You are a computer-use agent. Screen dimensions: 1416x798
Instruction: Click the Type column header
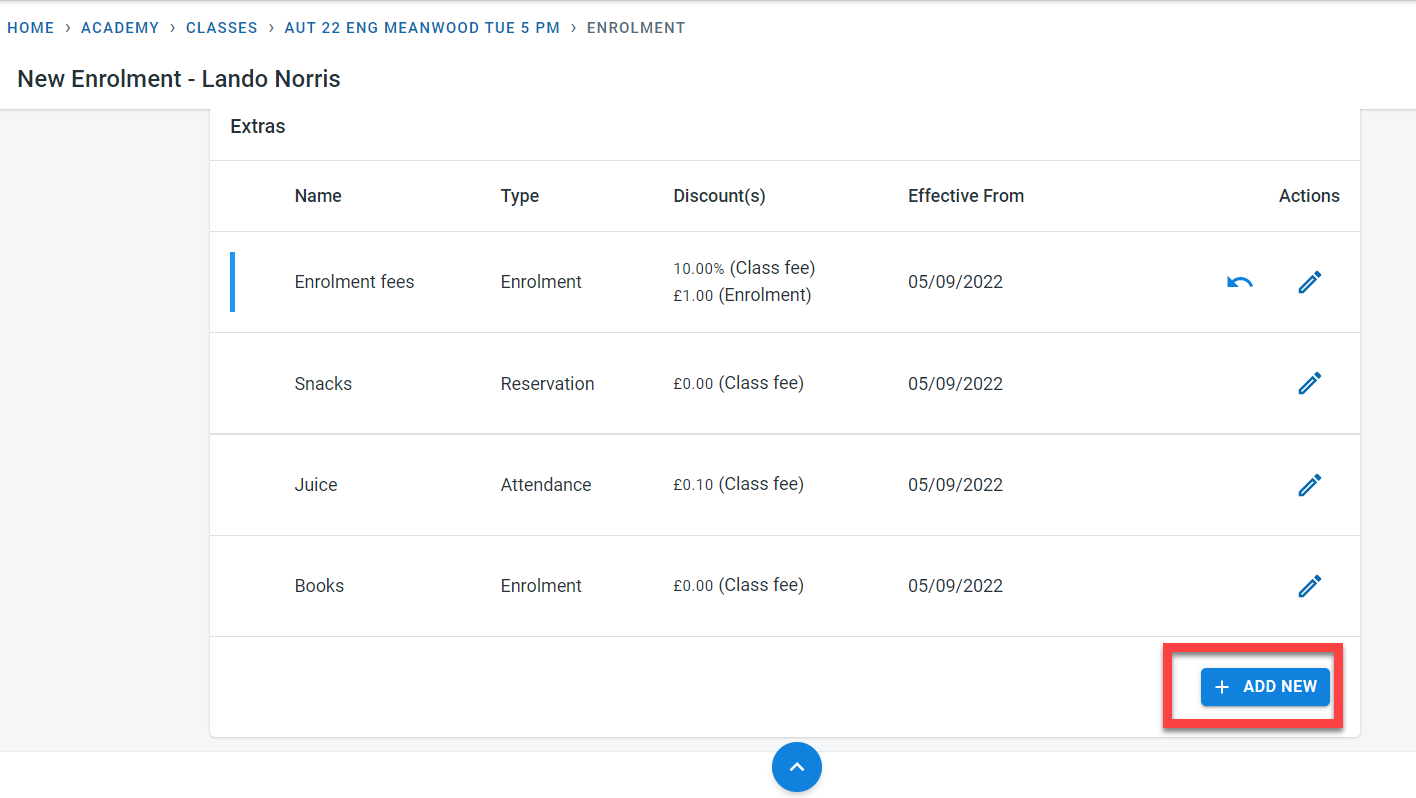click(520, 196)
